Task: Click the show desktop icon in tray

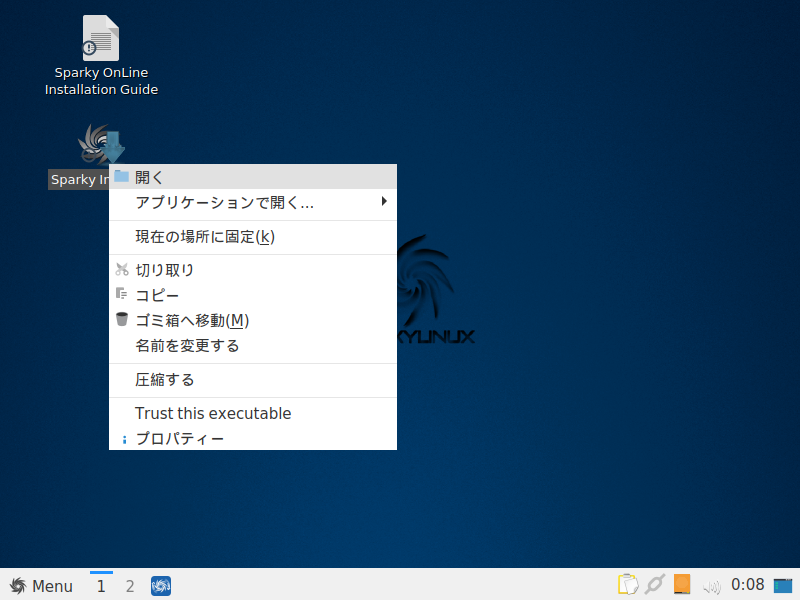Action: point(783,586)
